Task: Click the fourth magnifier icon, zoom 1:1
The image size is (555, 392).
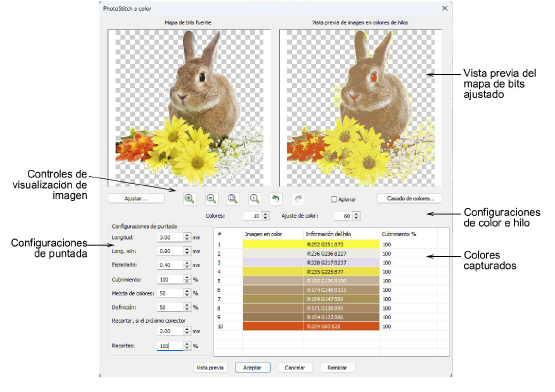Action: [254, 199]
